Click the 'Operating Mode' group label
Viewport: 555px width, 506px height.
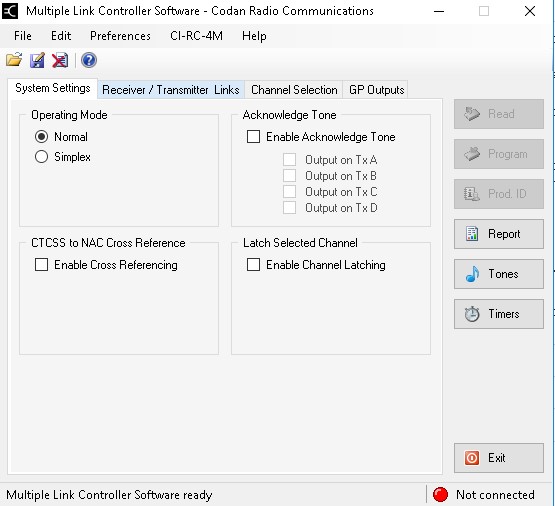coord(69,115)
